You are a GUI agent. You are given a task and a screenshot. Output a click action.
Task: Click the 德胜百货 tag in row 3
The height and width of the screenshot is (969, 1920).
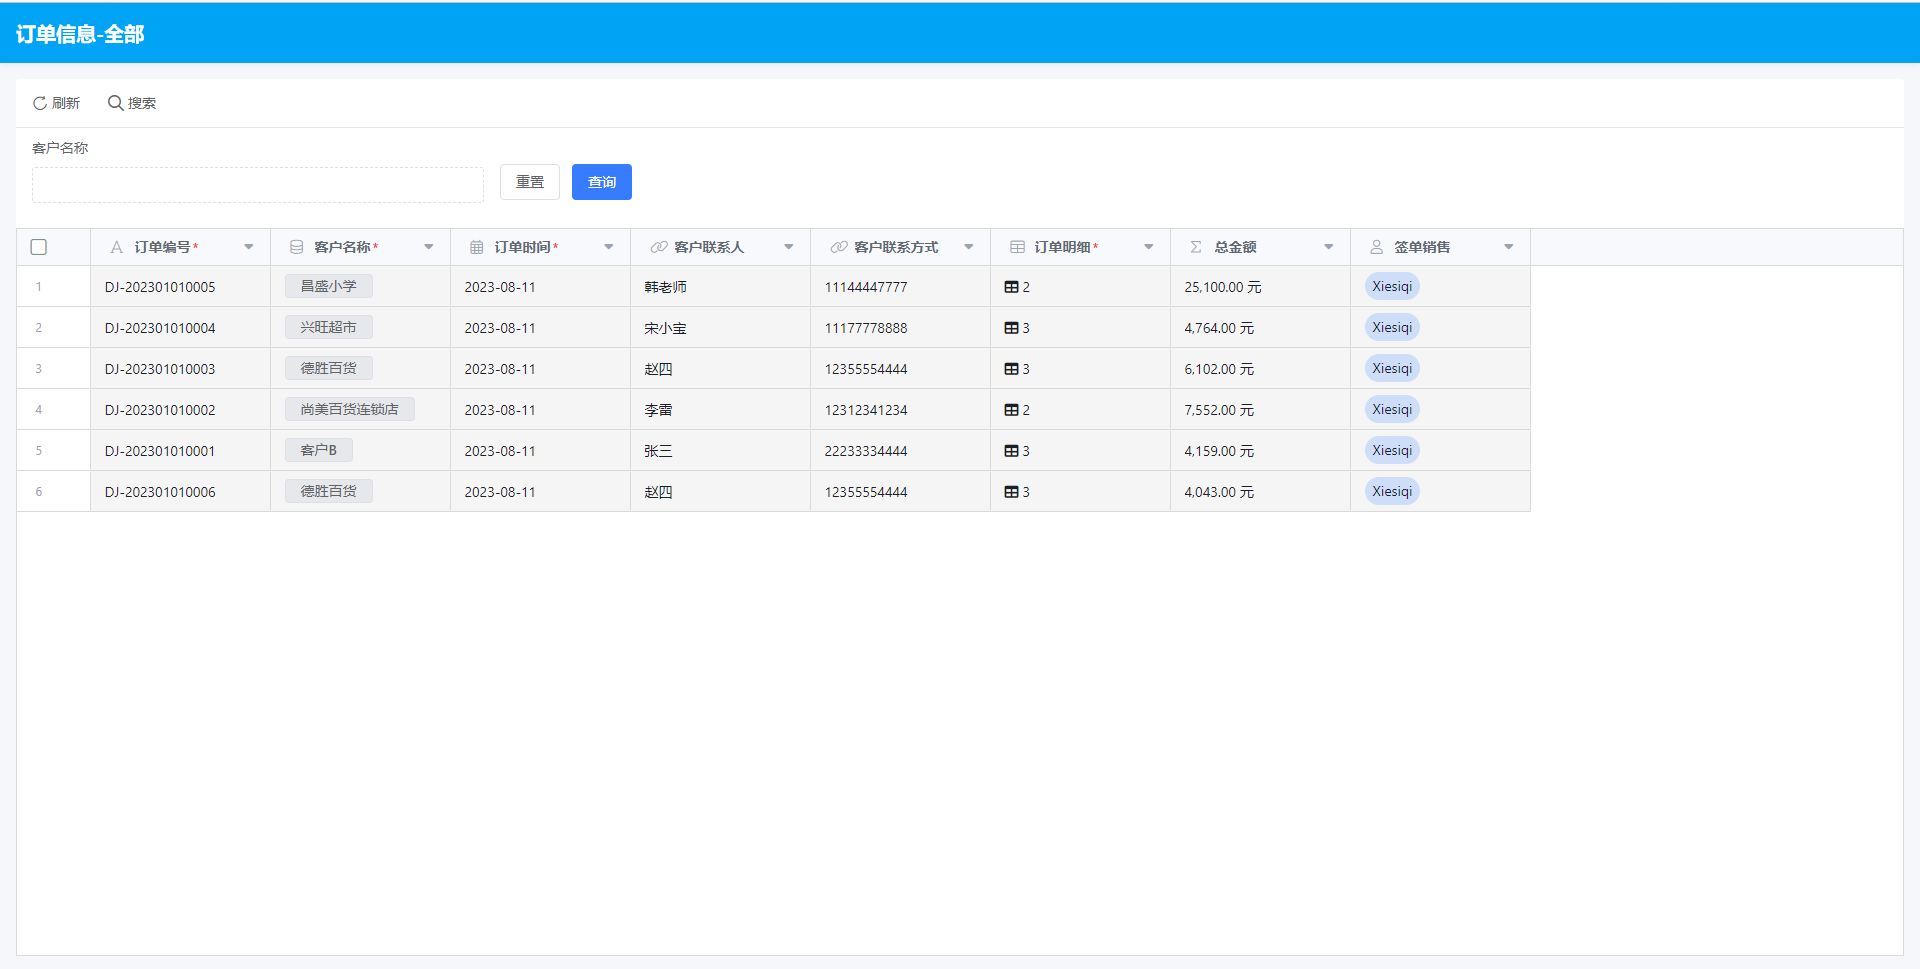[329, 368]
